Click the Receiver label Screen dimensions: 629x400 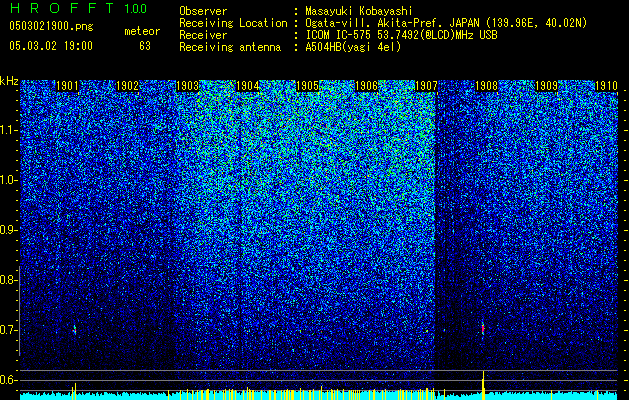203,35
